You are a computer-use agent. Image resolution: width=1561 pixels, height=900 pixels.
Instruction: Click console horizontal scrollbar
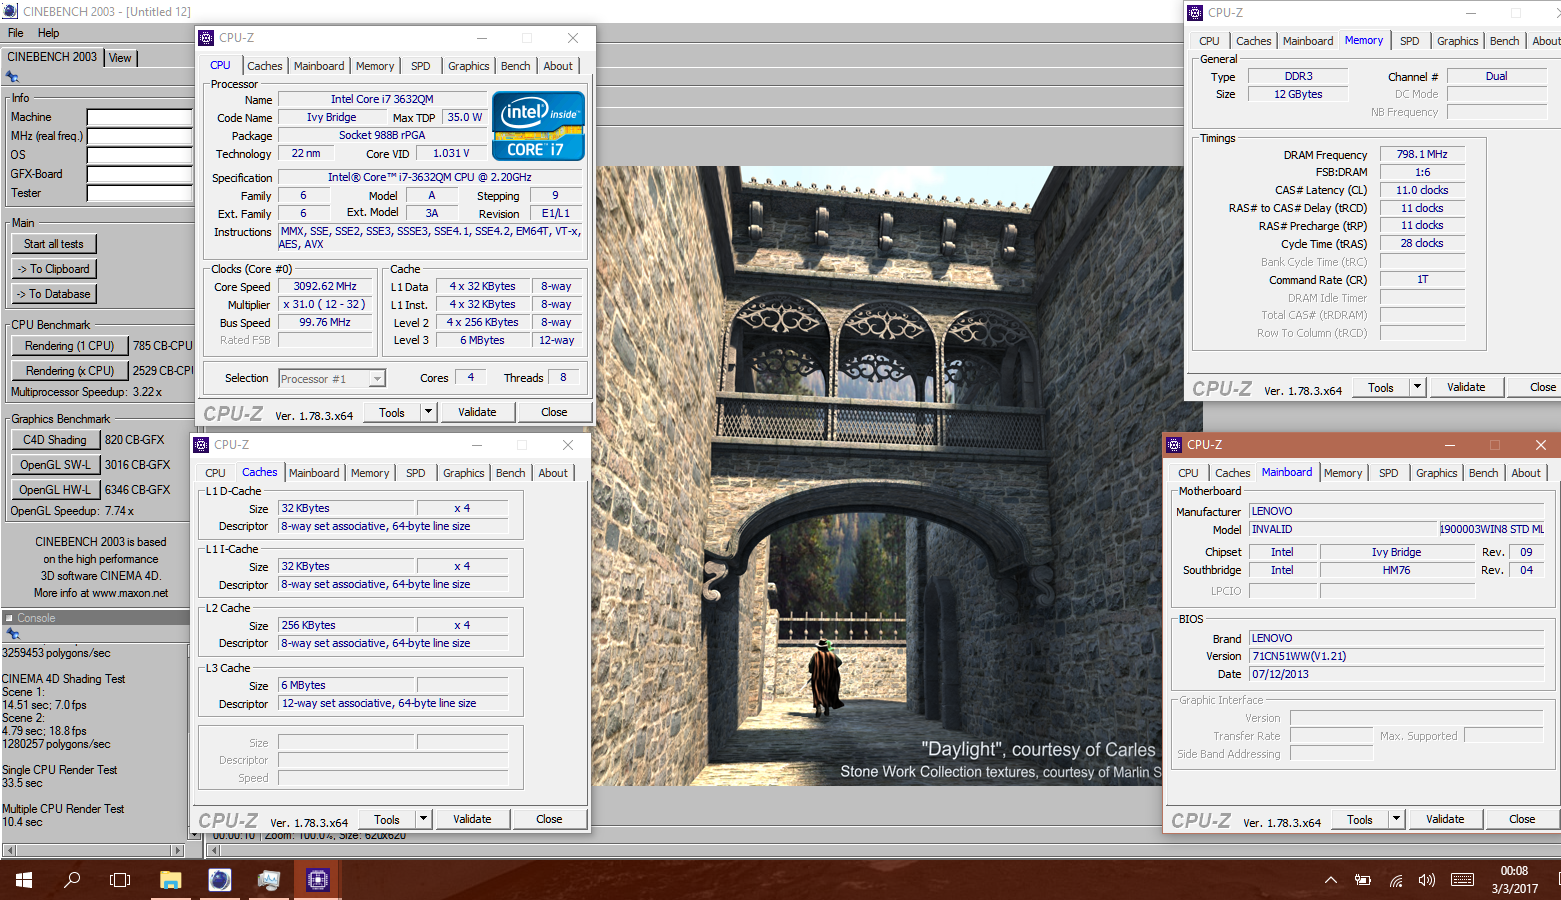94,851
